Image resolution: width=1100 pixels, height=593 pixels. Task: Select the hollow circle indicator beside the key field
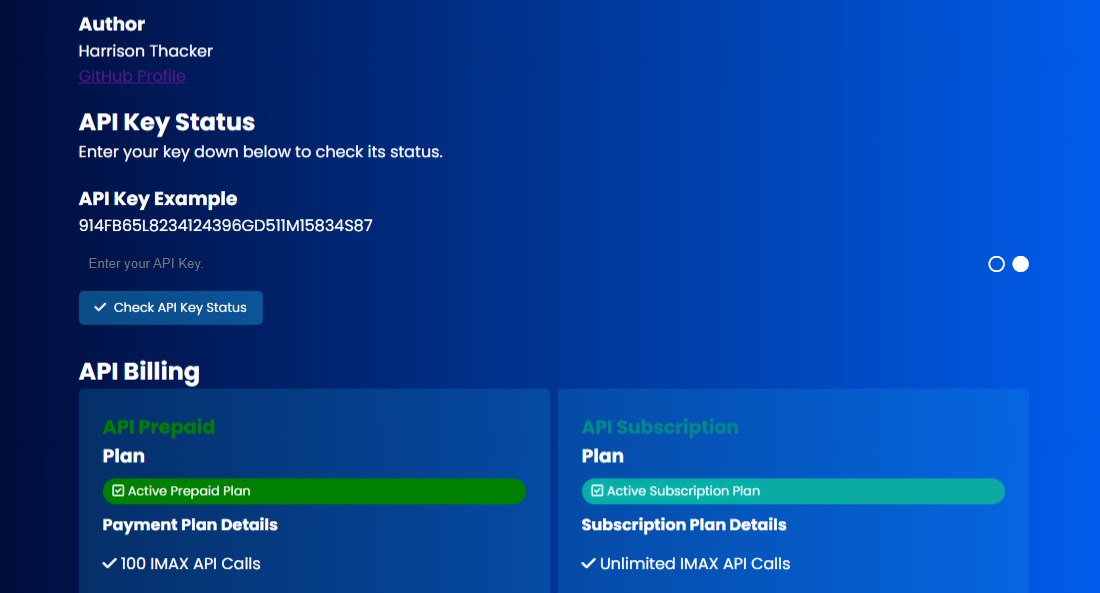pyautogui.click(x=996, y=264)
